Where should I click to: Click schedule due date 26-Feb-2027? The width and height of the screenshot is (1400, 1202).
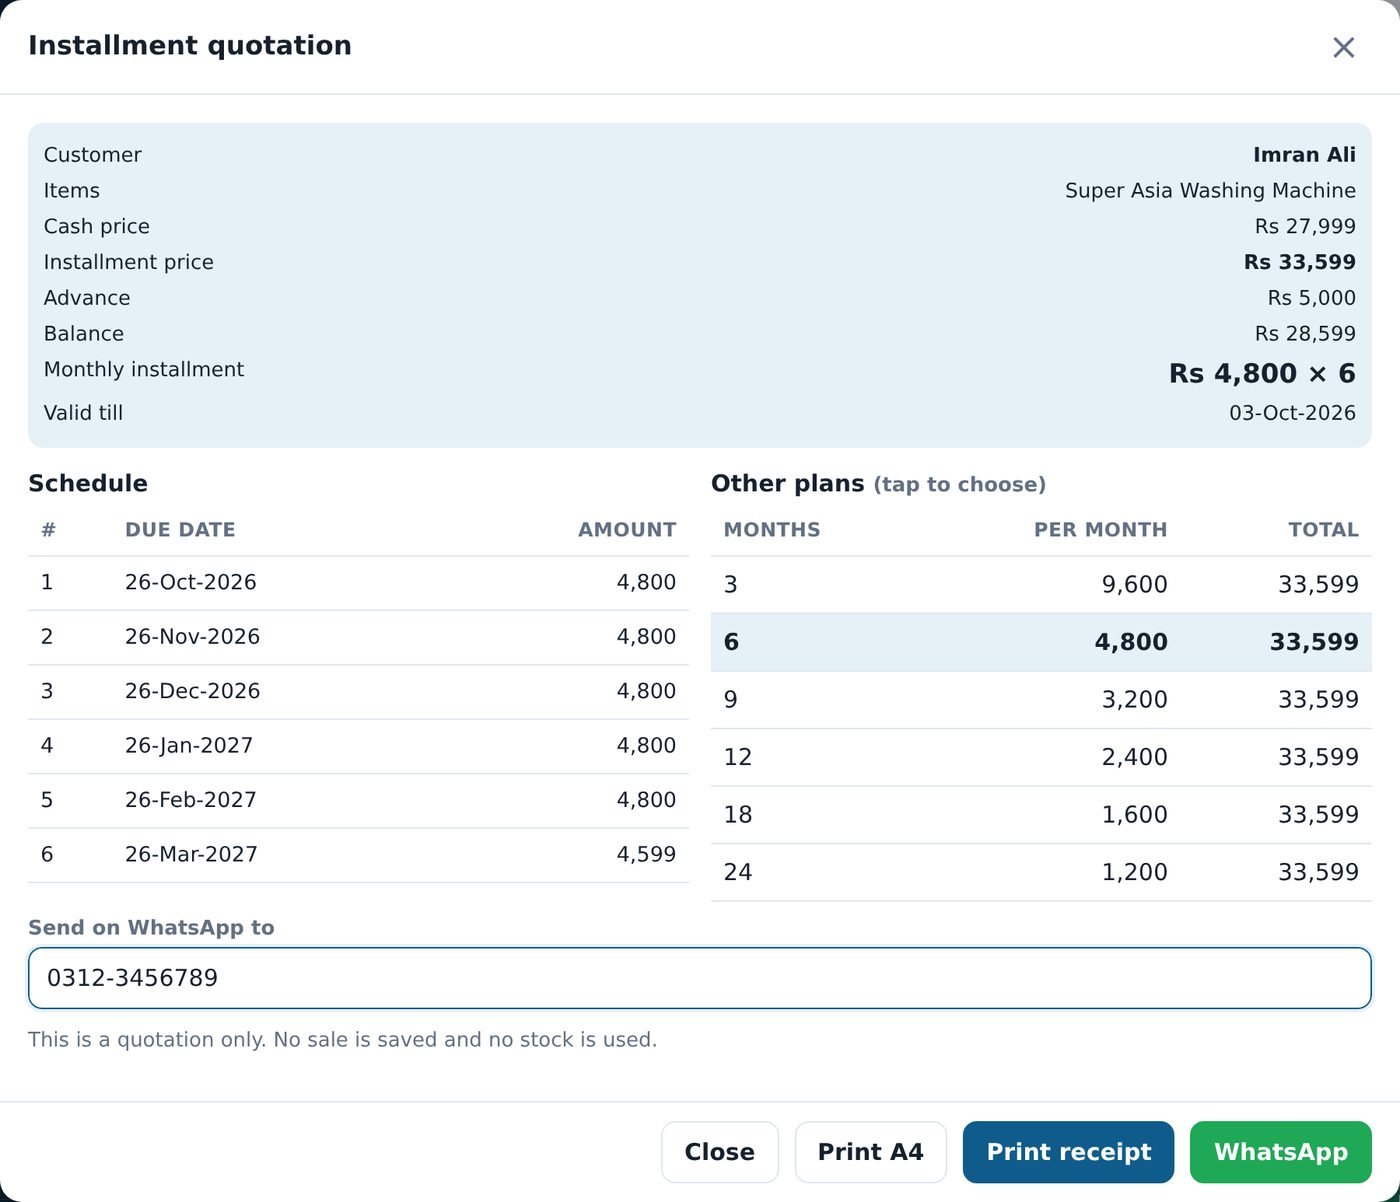click(191, 800)
